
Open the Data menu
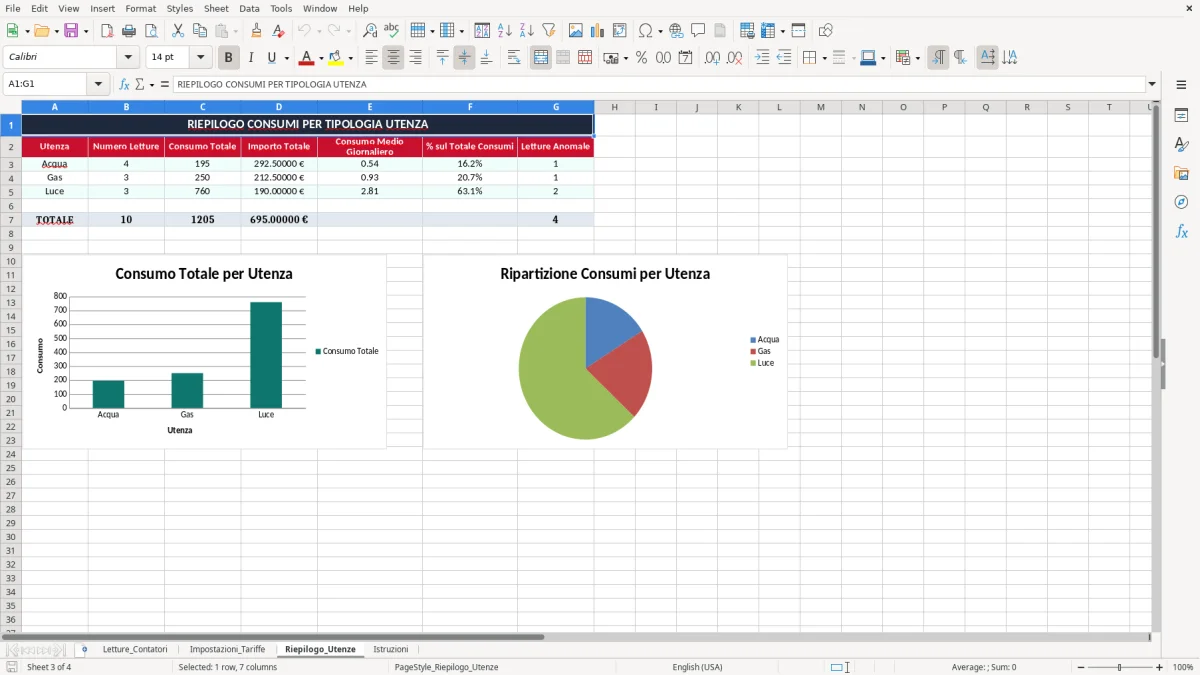pyautogui.click(x=249, y=8)
